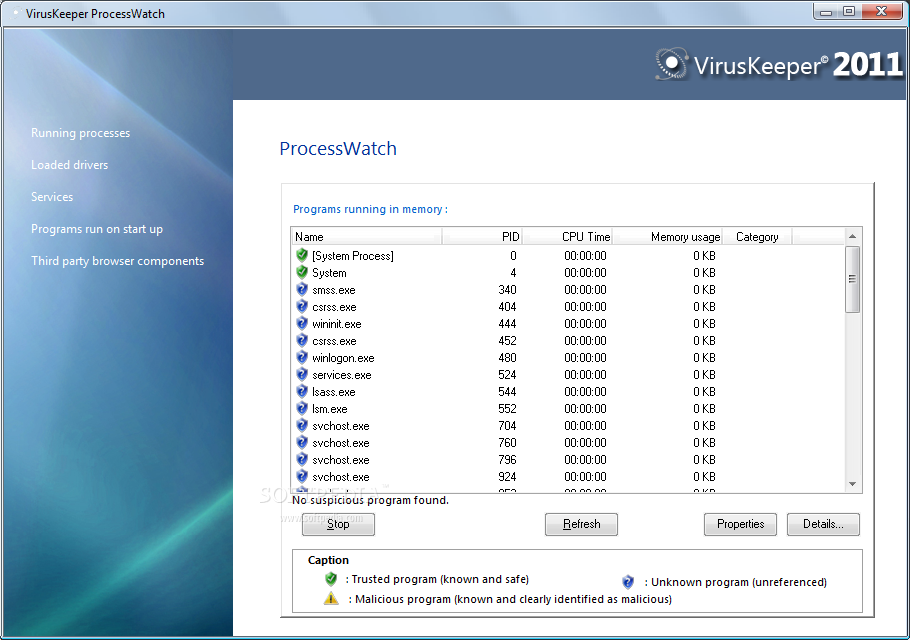Select the wininit.exe process name
Screen dimensions: 910x640
pos(337,324)
